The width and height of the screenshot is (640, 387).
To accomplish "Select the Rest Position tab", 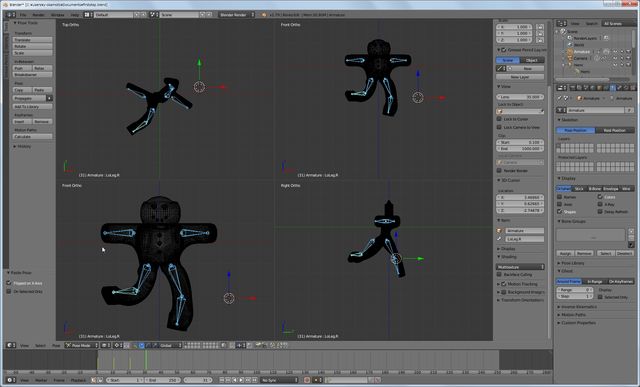I will 615,130.
